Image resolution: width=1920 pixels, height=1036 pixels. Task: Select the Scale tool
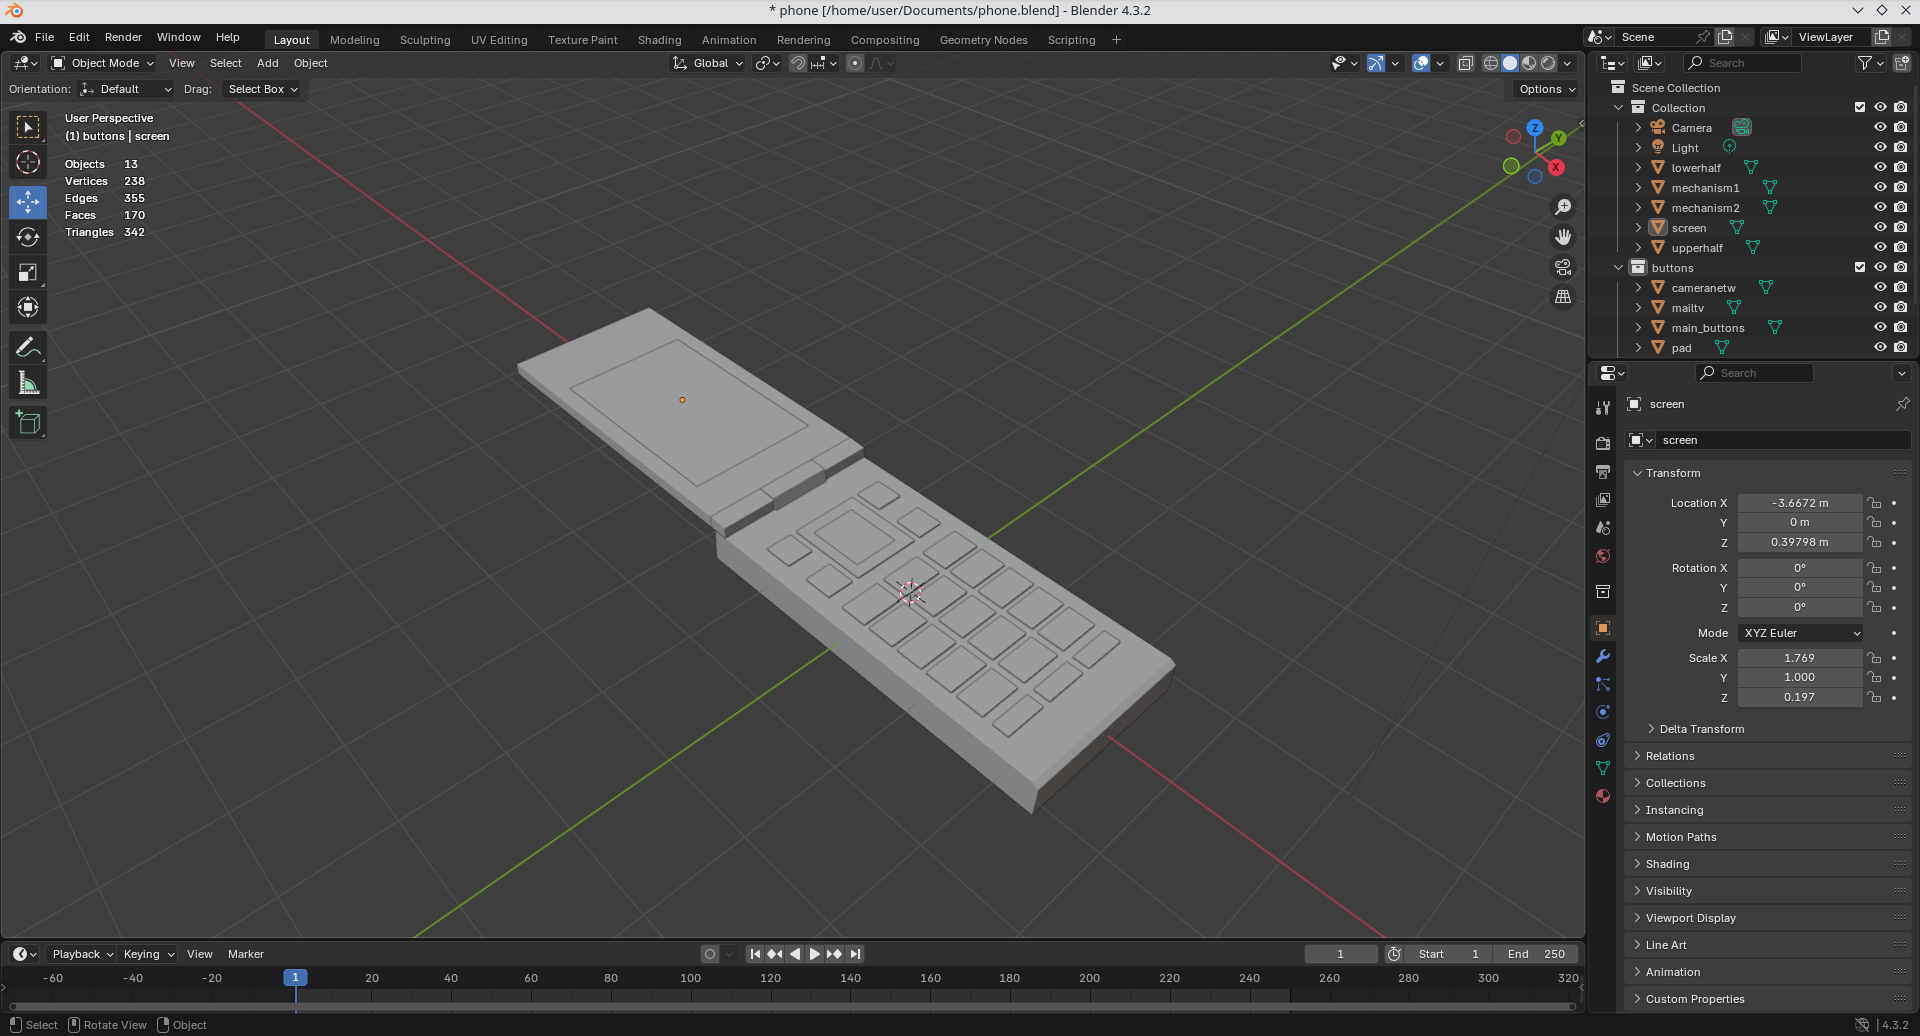point(28,273)
